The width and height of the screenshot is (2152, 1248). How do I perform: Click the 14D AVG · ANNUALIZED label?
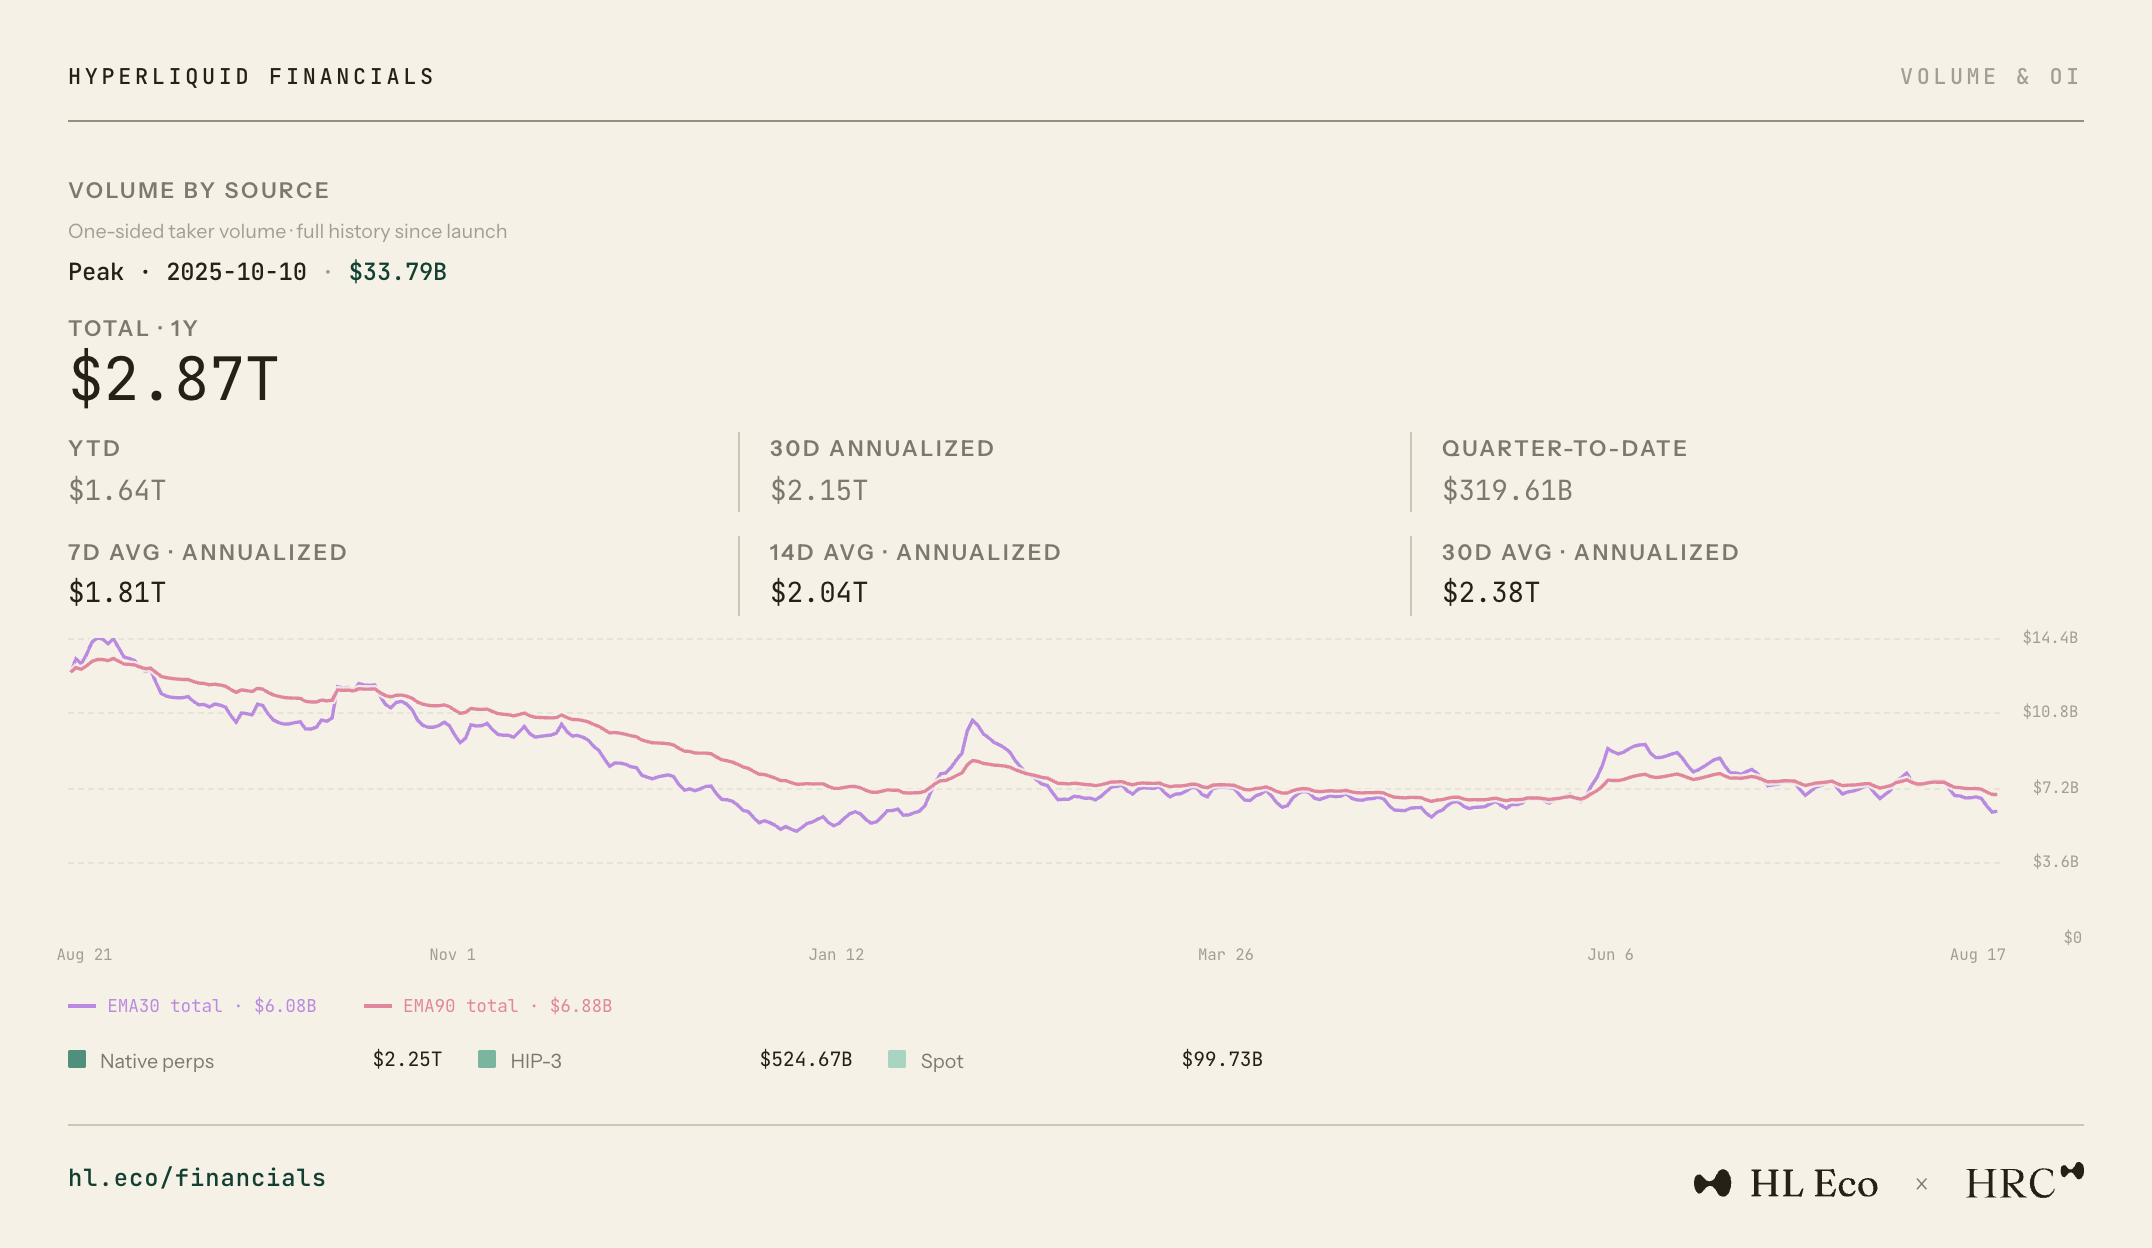pyautogui.click(x=915, y=552)
